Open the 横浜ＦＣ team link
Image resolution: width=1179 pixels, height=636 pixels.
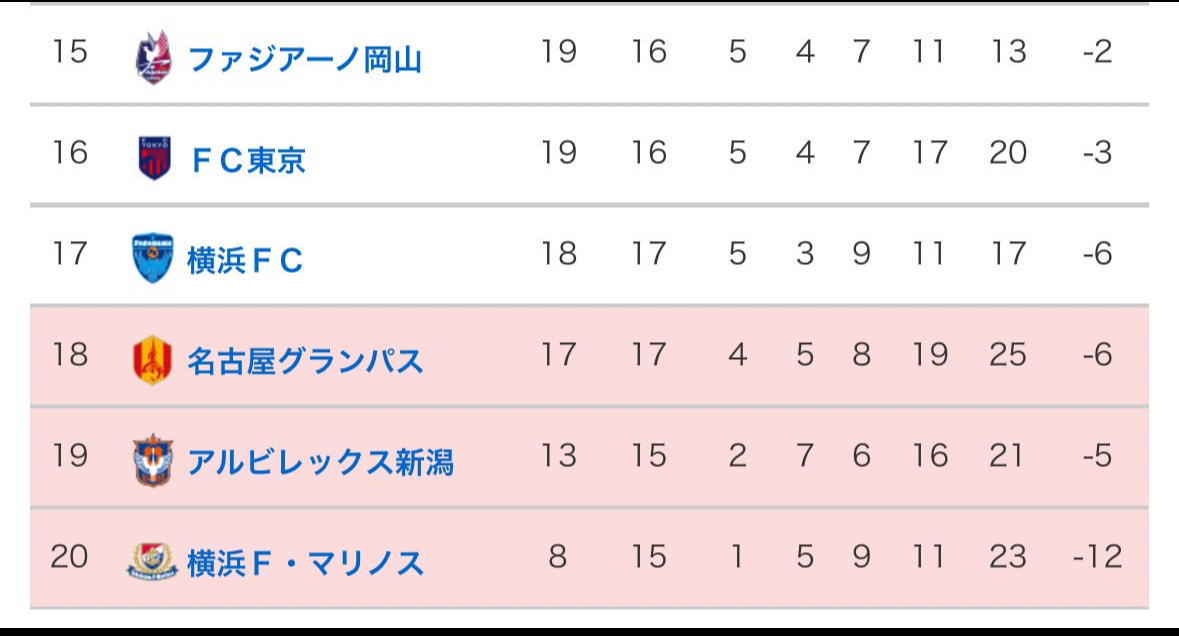point(245,261)
